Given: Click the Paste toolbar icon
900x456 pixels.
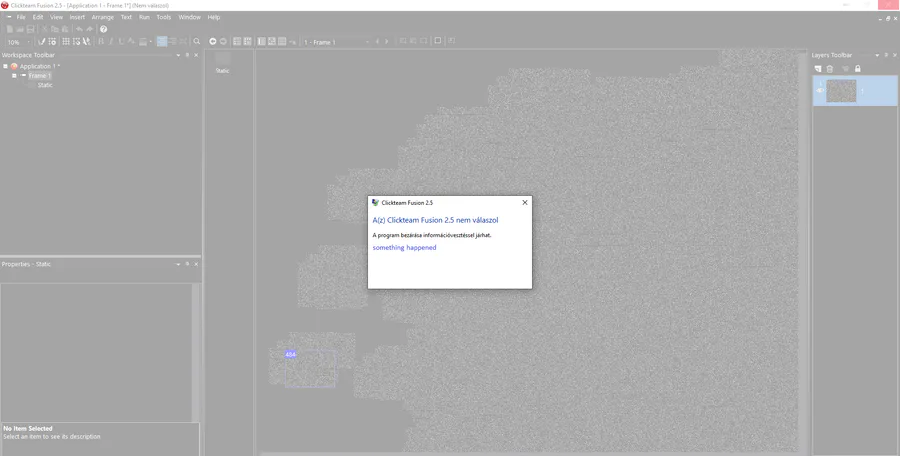Looking at the screenshot, I should 65,29.
